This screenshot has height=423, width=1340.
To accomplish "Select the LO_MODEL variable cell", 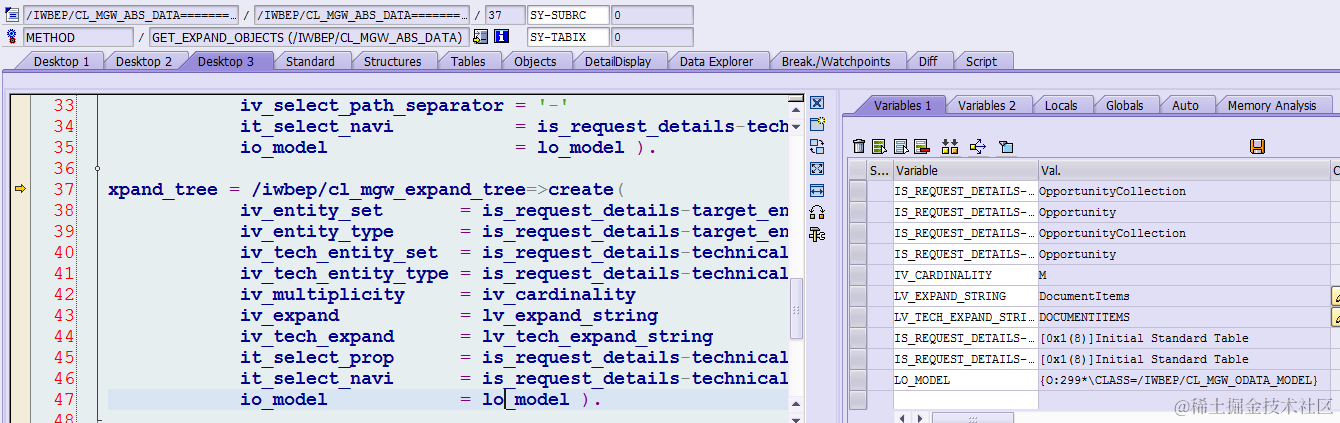I will pyautogui.click(x=965, y=380).
